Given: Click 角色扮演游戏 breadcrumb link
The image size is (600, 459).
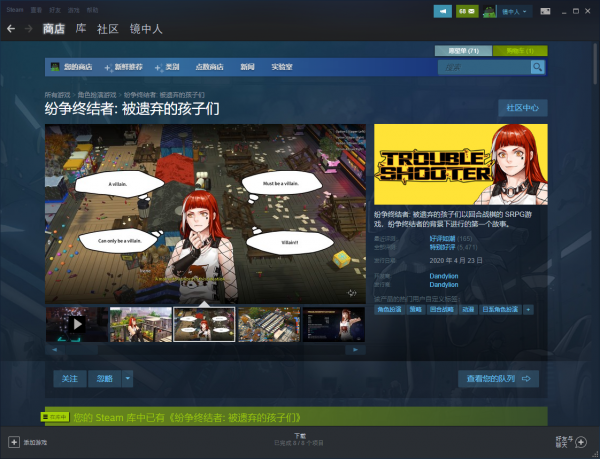Looking at the screenshot, I should (97, 95).
